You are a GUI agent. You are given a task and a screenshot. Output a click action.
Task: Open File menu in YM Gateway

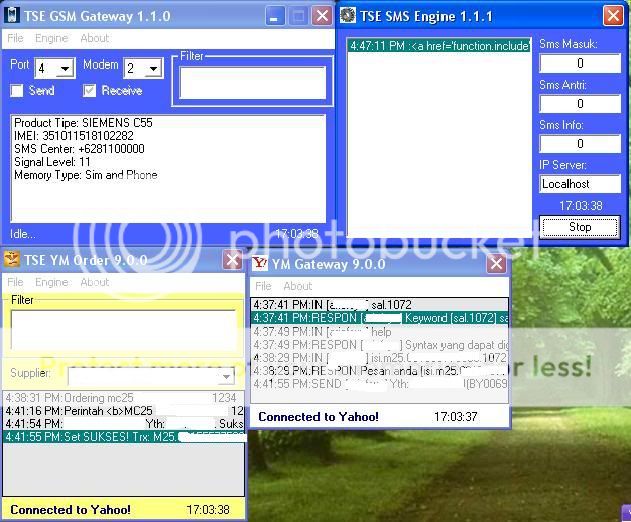(263, 286)
